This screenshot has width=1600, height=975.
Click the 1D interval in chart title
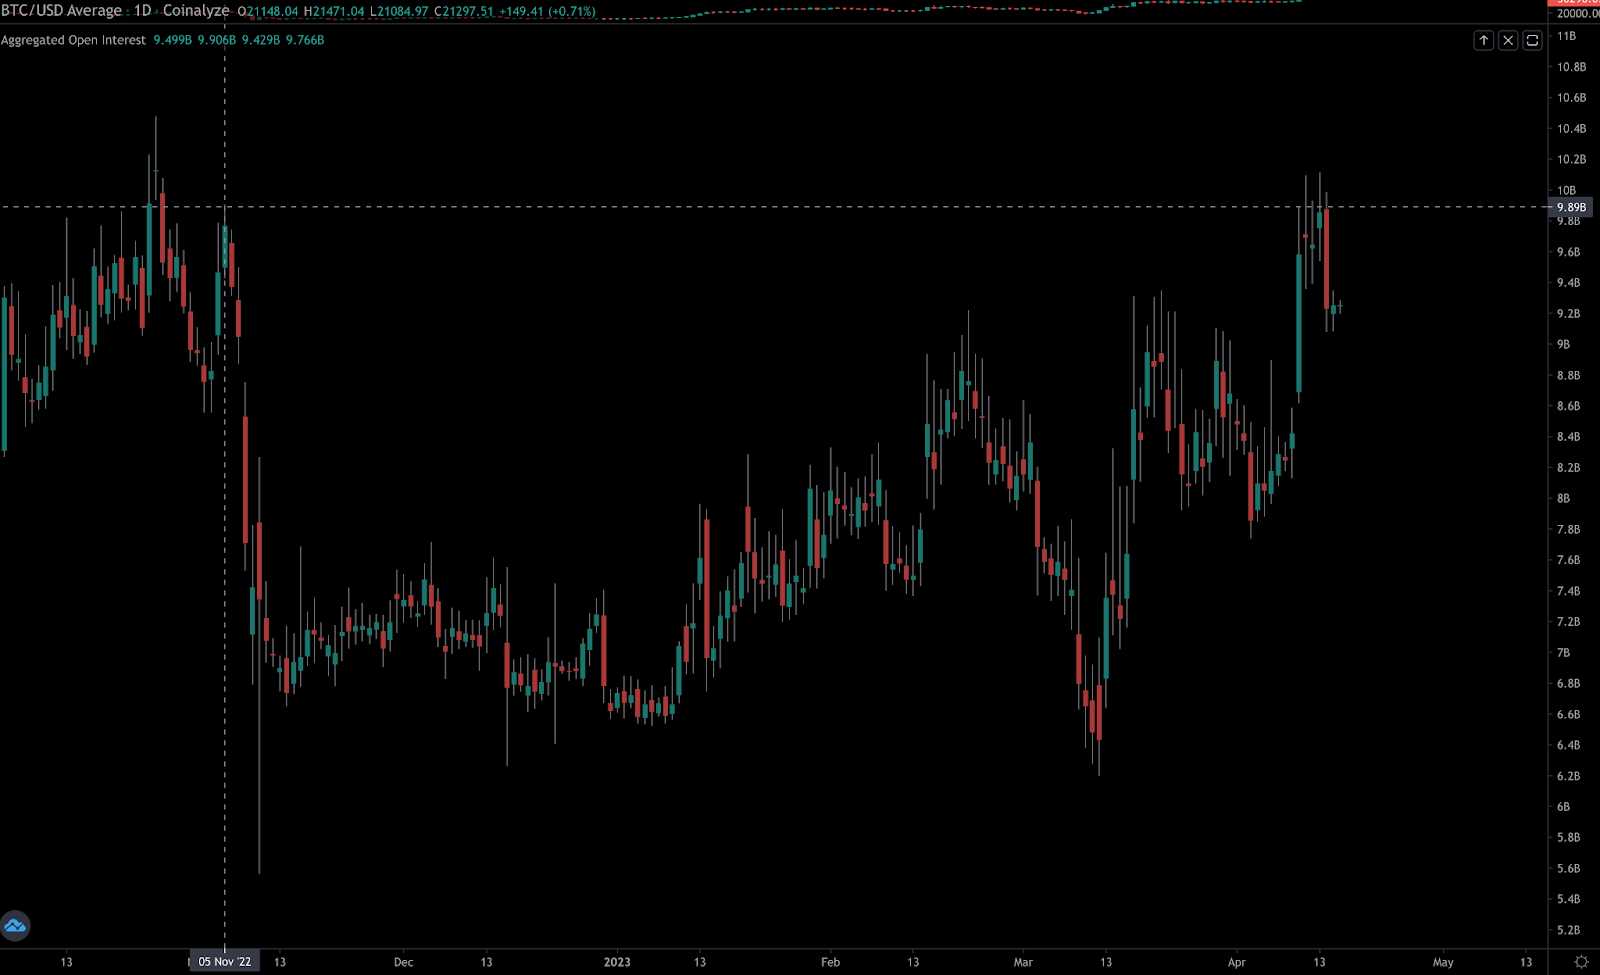pyautogui.click(x=143, y=11)
